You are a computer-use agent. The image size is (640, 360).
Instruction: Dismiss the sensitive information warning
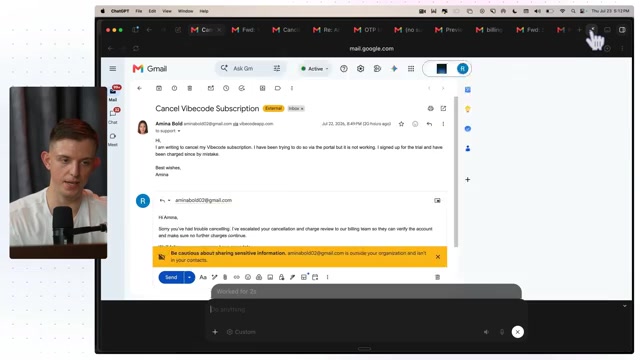(438, 257)
